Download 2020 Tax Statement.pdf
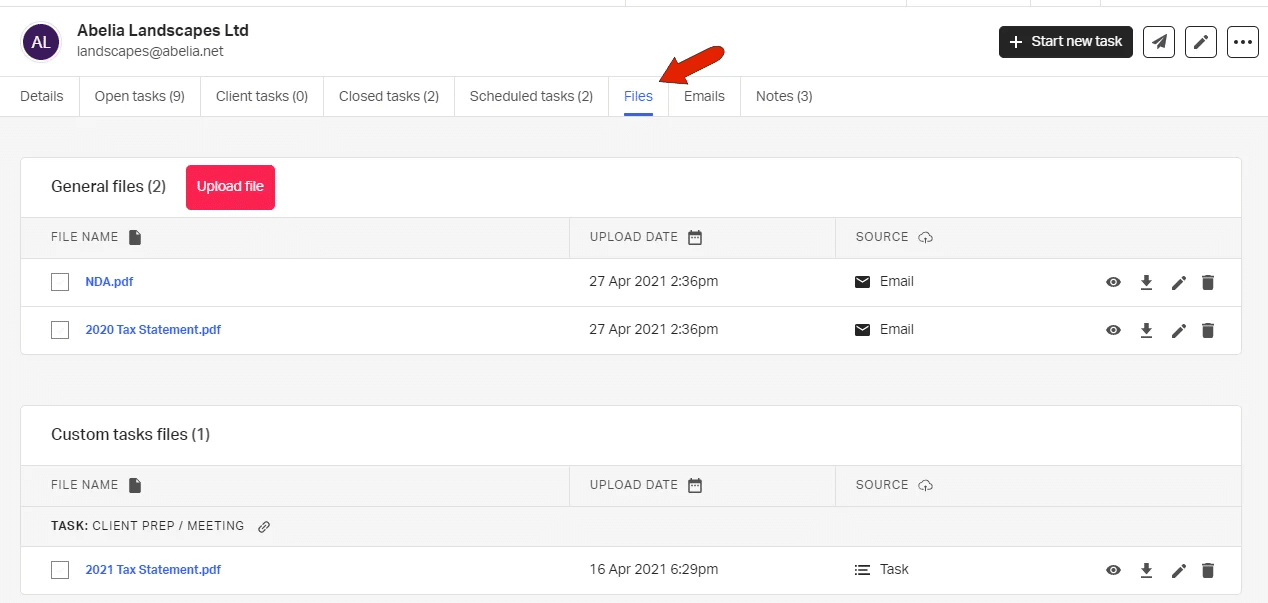The height and width of the screenshot is (603, 1268). [x=1145, y=330]
